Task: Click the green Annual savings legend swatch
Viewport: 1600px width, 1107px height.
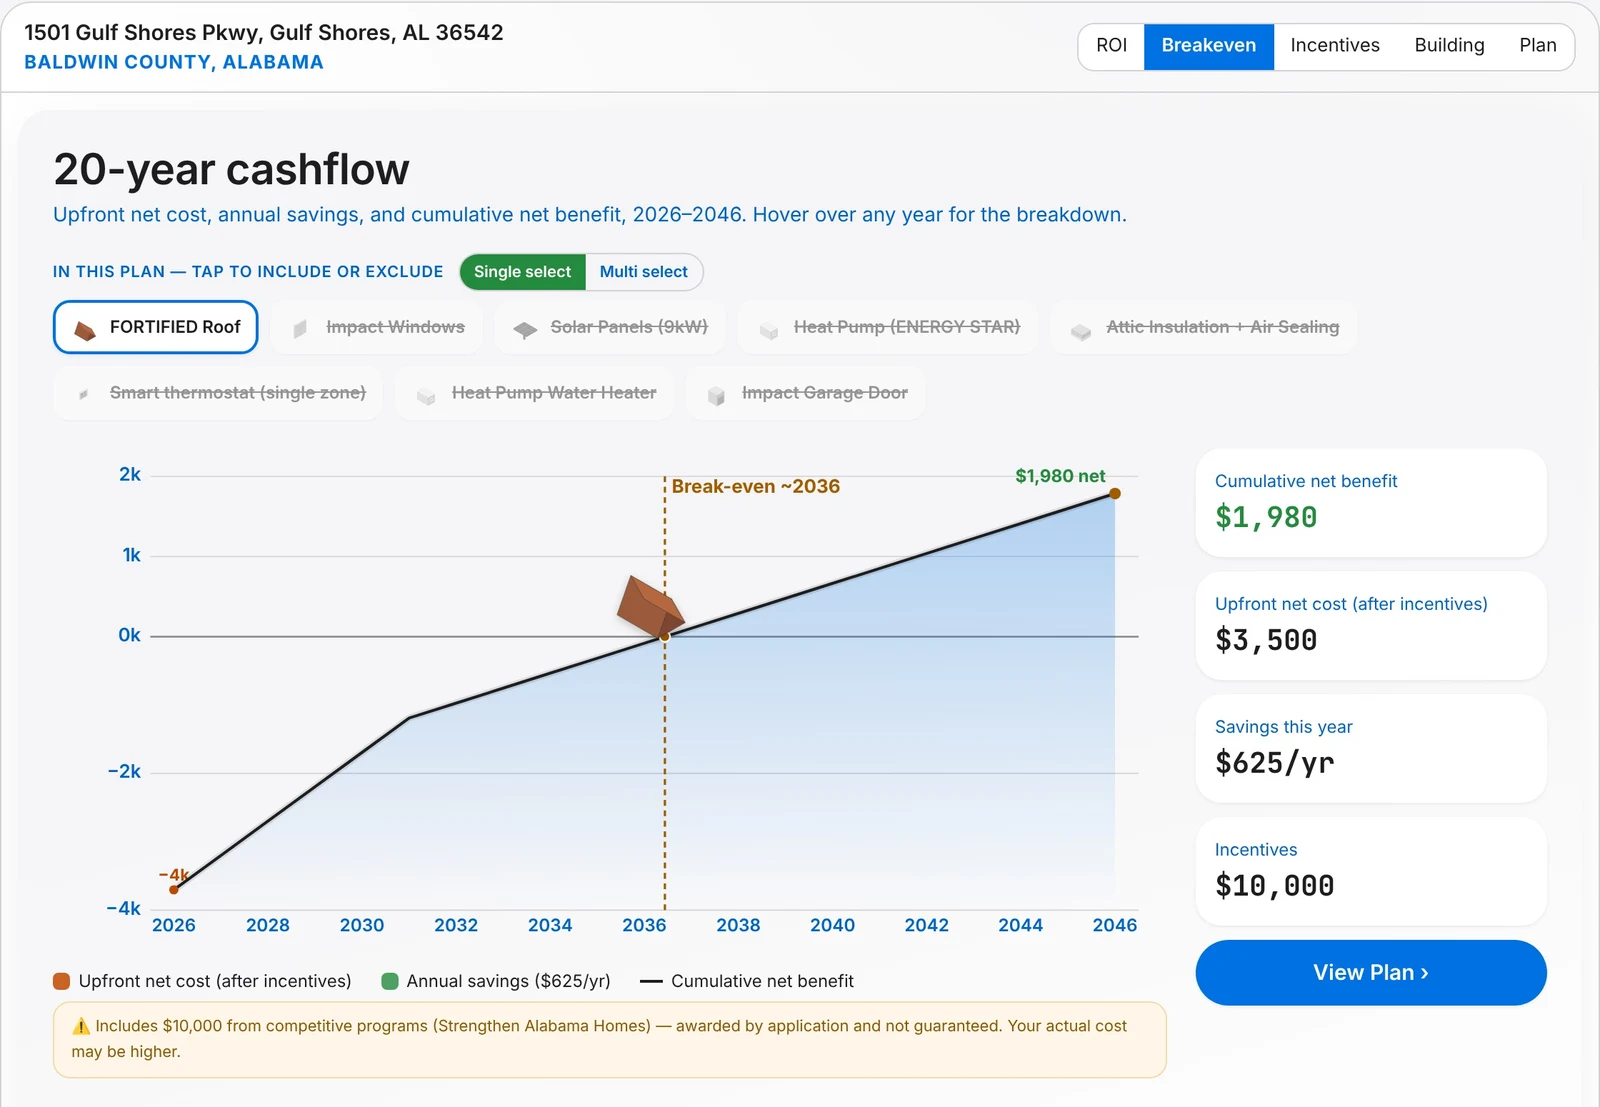Action: click(390, 981)
